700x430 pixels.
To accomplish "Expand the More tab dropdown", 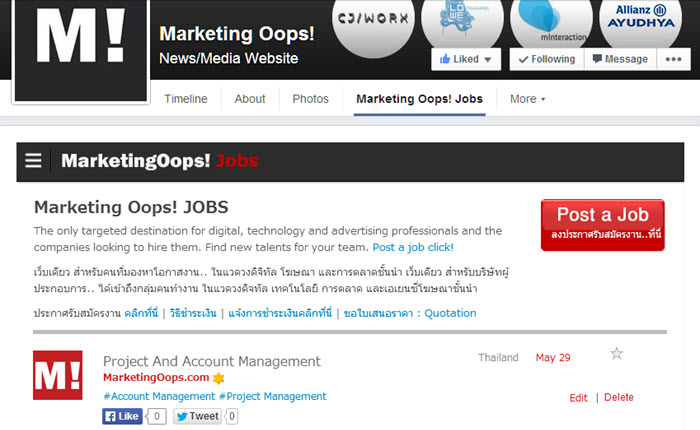I will coord(527,99).
